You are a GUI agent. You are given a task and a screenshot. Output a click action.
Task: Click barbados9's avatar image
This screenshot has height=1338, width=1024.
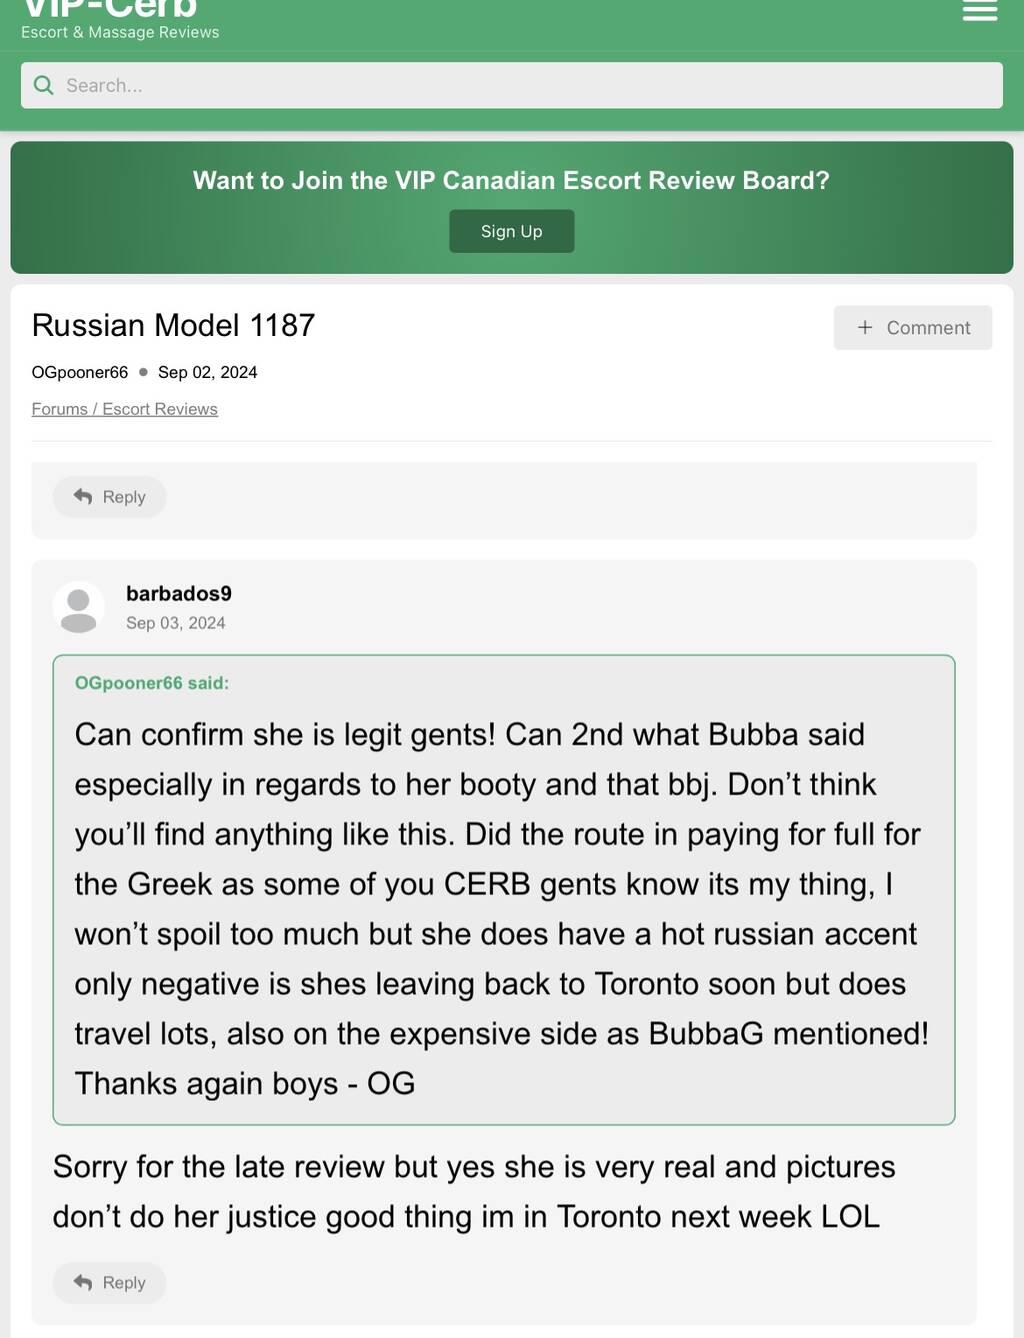pos(78,608)
